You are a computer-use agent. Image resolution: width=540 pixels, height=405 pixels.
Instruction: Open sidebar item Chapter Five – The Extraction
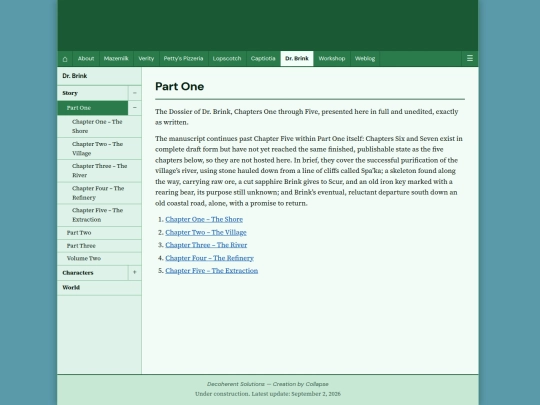pyautogui.click(x=99, y=215)
